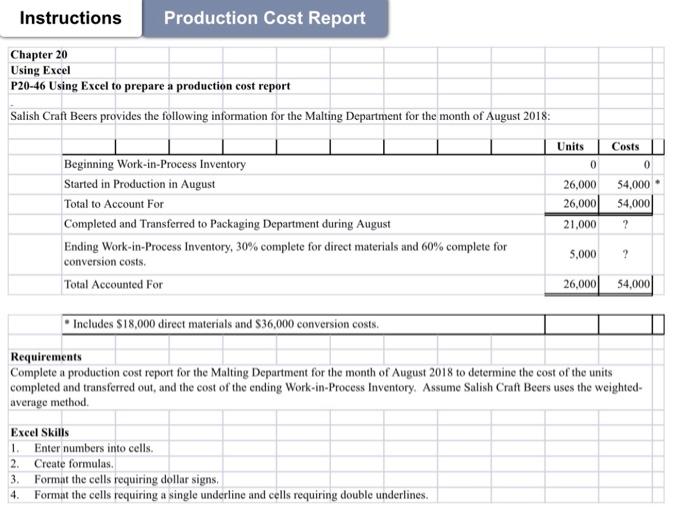This screenshot has height=526, width=700.
Task: Click the Ending Work-in-Process Inventory description
Action: pos(285,254)
